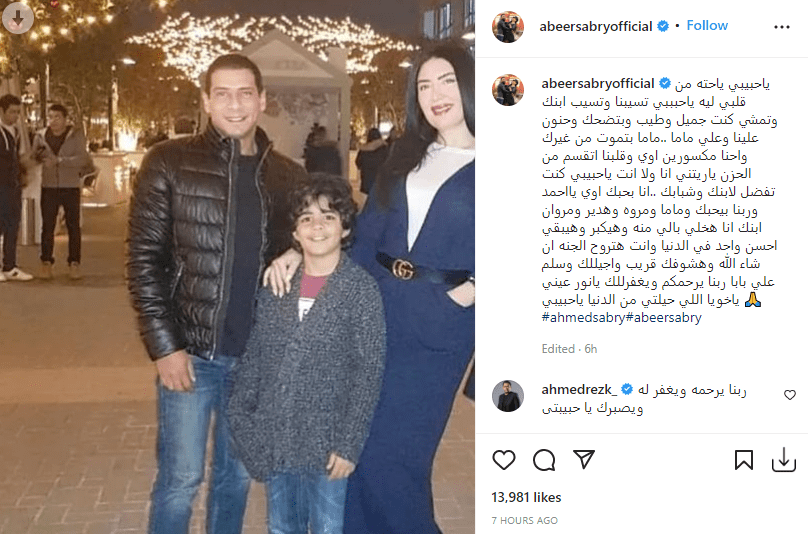Open abeersabryofficial username in caption
This screenshot has height=534, width=808.
click(x=598, y=84)
